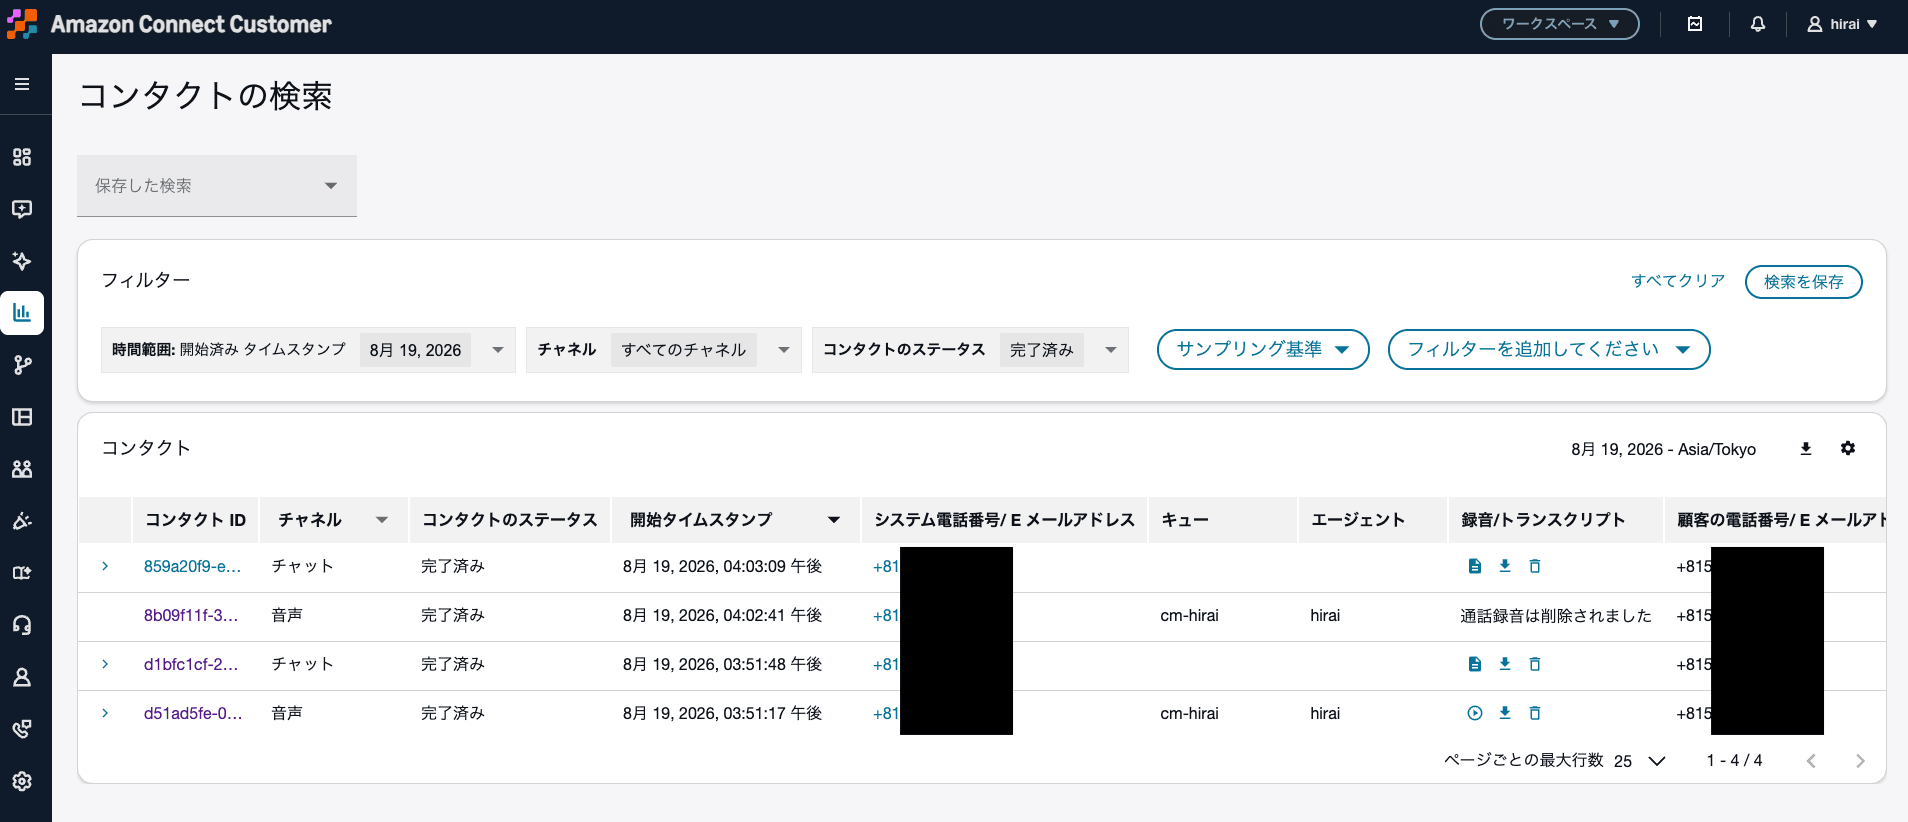The height and width of the screenshot is (822, 1908).
Task: Open channel column header filter arrow
Action: point(382,520)
